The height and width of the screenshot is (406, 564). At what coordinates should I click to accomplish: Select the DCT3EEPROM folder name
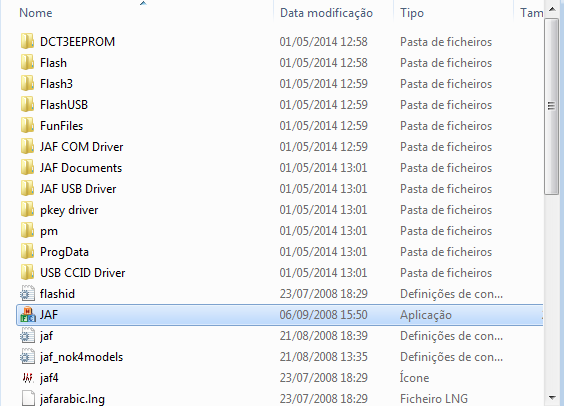(x=77, y=42)
